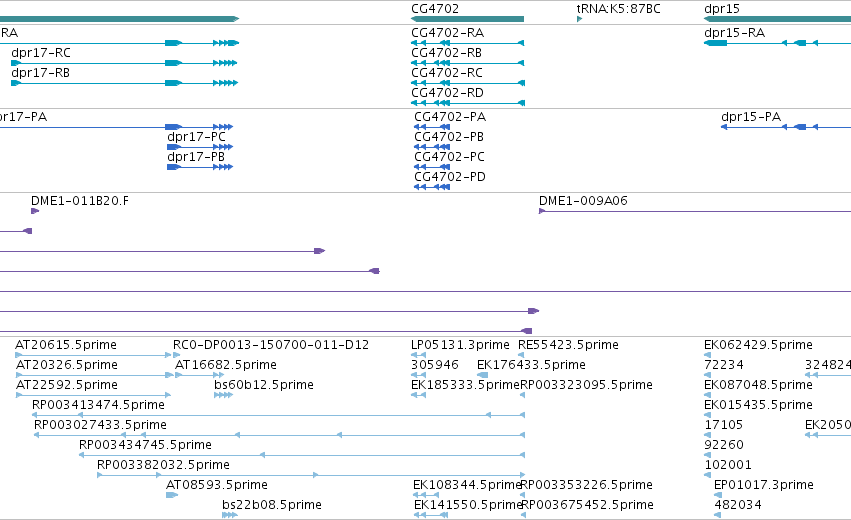Viewport: 851px width, 520px height.
Task: Select feature 72234
Action: coord(723,365)
